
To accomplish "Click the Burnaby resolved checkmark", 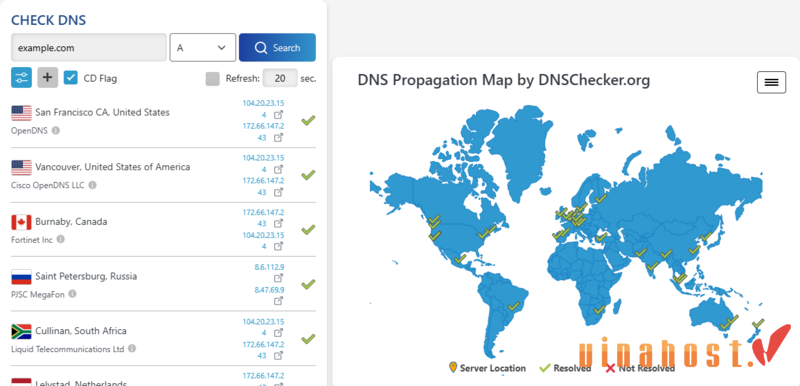I will coord(308,229).
